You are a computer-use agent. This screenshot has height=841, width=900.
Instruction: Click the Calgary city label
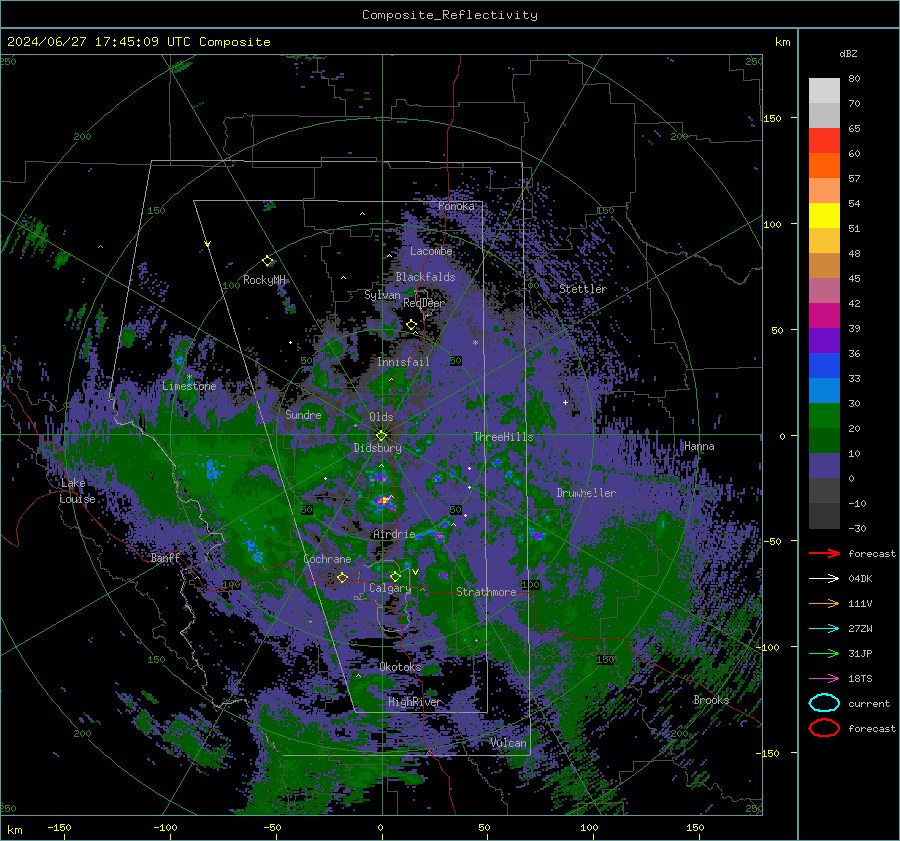[390, 588]
